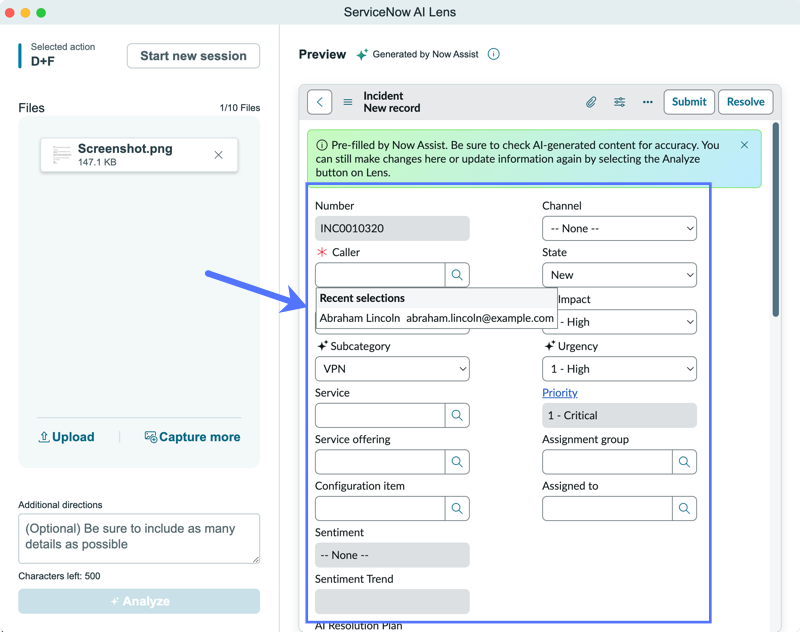Open the Impact dropdown
Screen dimensions: 800x632
[x=627, y=322]
